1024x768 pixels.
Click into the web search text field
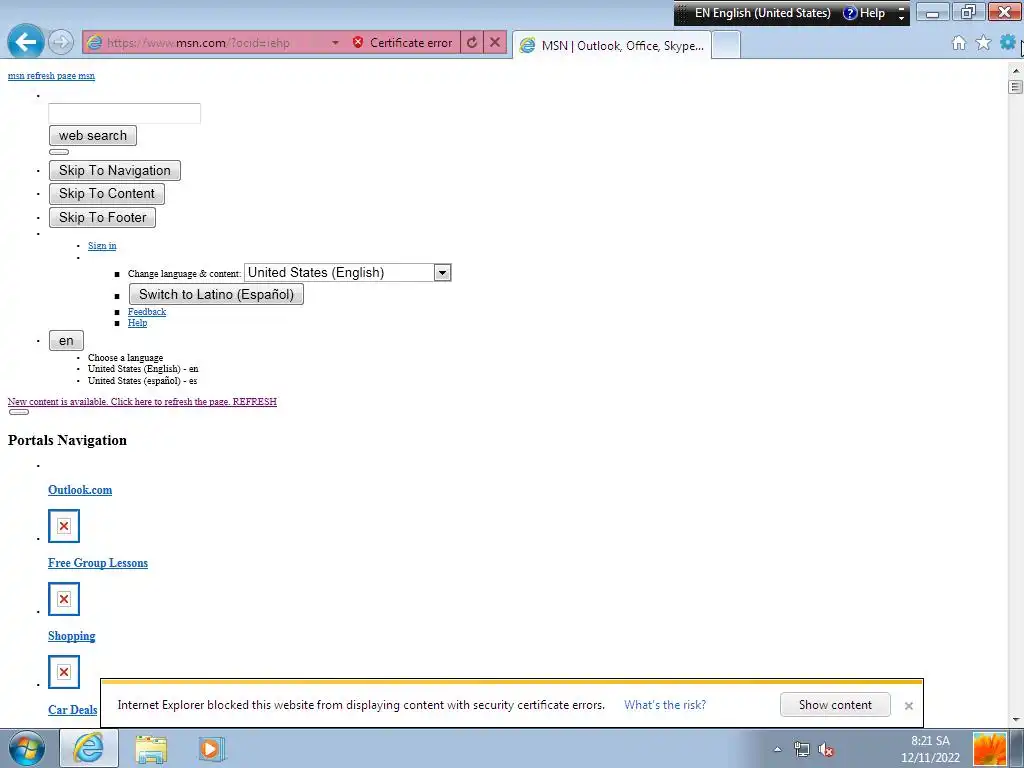(x=125, y=113)
